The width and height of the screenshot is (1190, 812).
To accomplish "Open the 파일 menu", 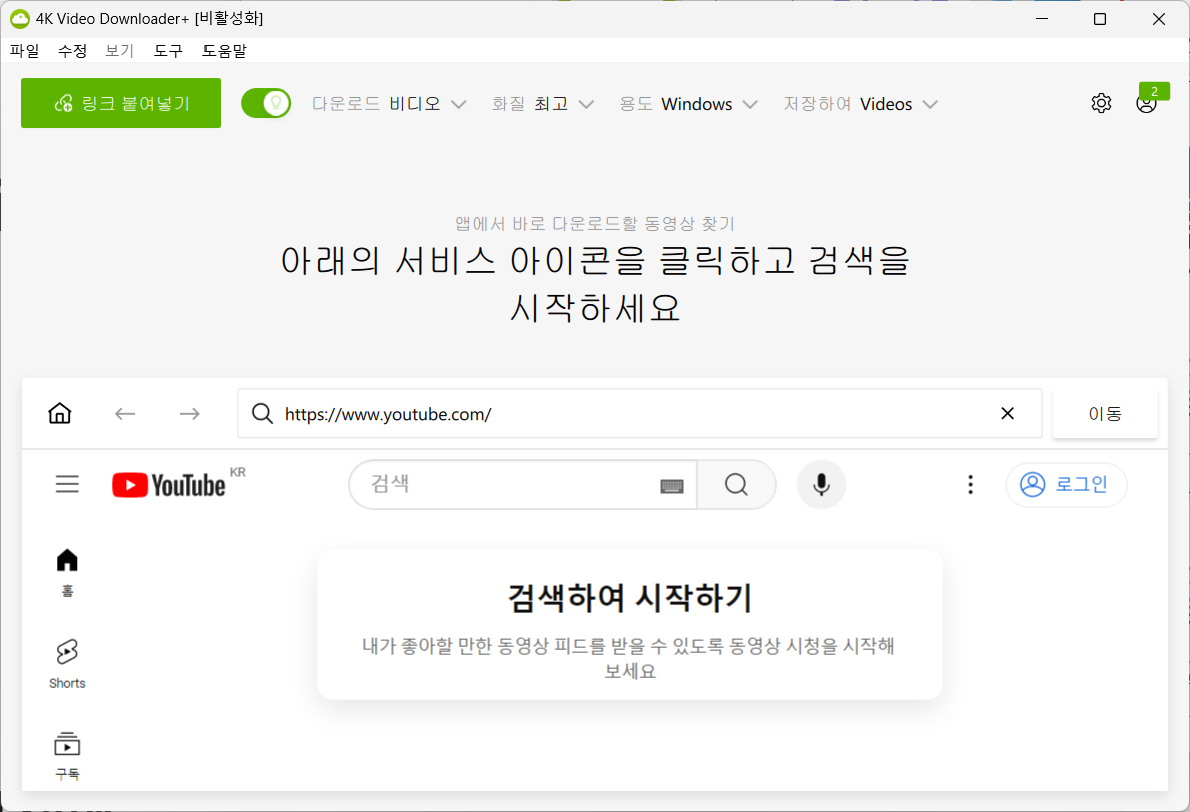I will coord(24,51).
